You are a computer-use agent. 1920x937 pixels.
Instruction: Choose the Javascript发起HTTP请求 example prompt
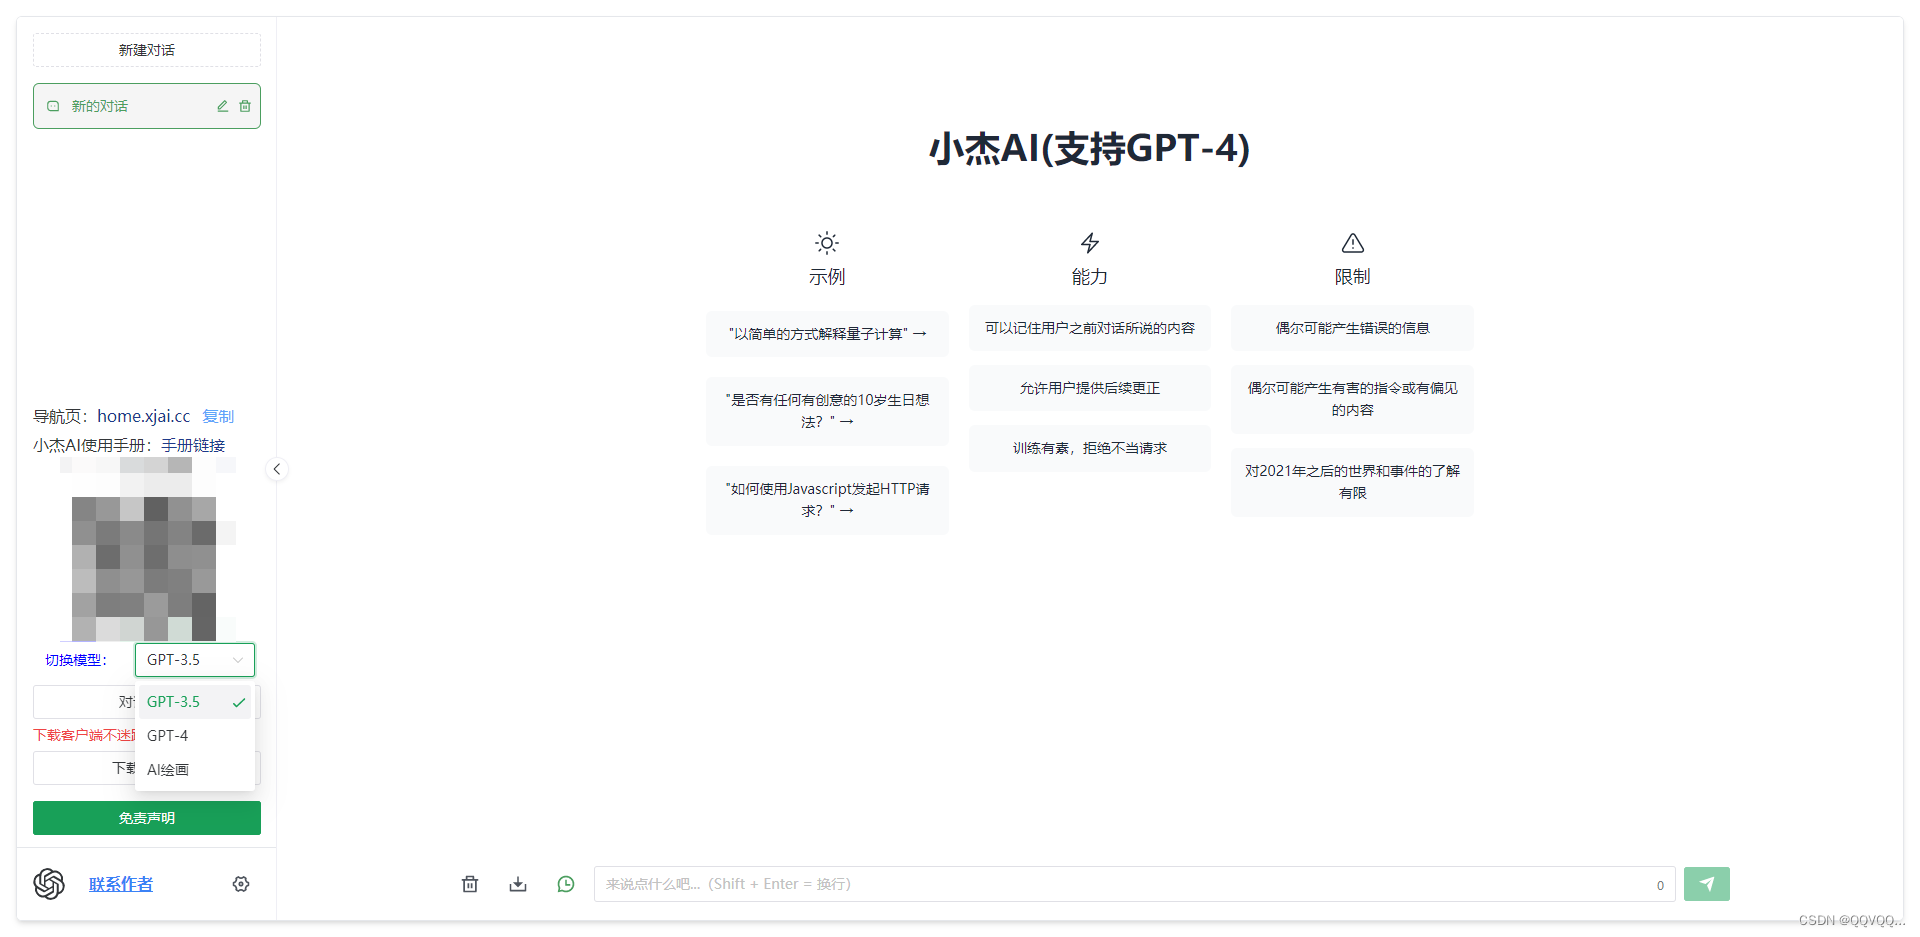(827, 500)
